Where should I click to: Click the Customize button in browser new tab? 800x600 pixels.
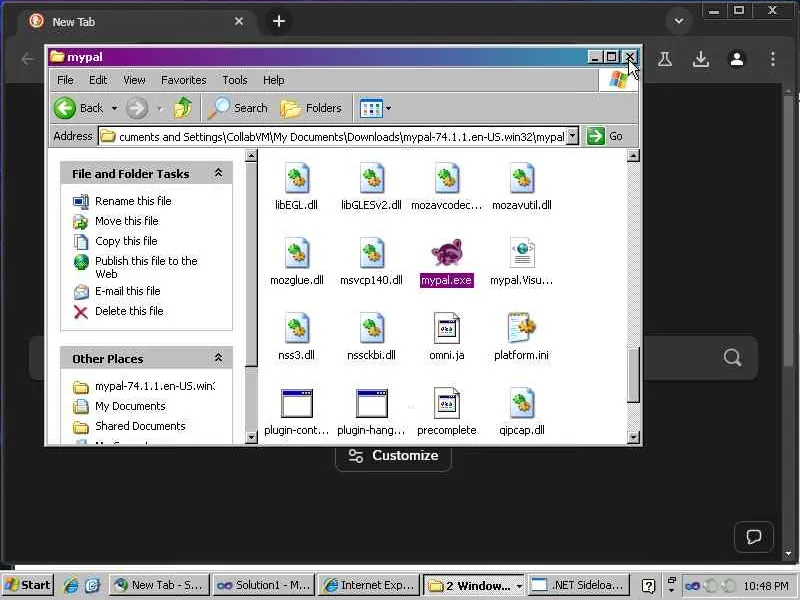[x=393, y=456]
